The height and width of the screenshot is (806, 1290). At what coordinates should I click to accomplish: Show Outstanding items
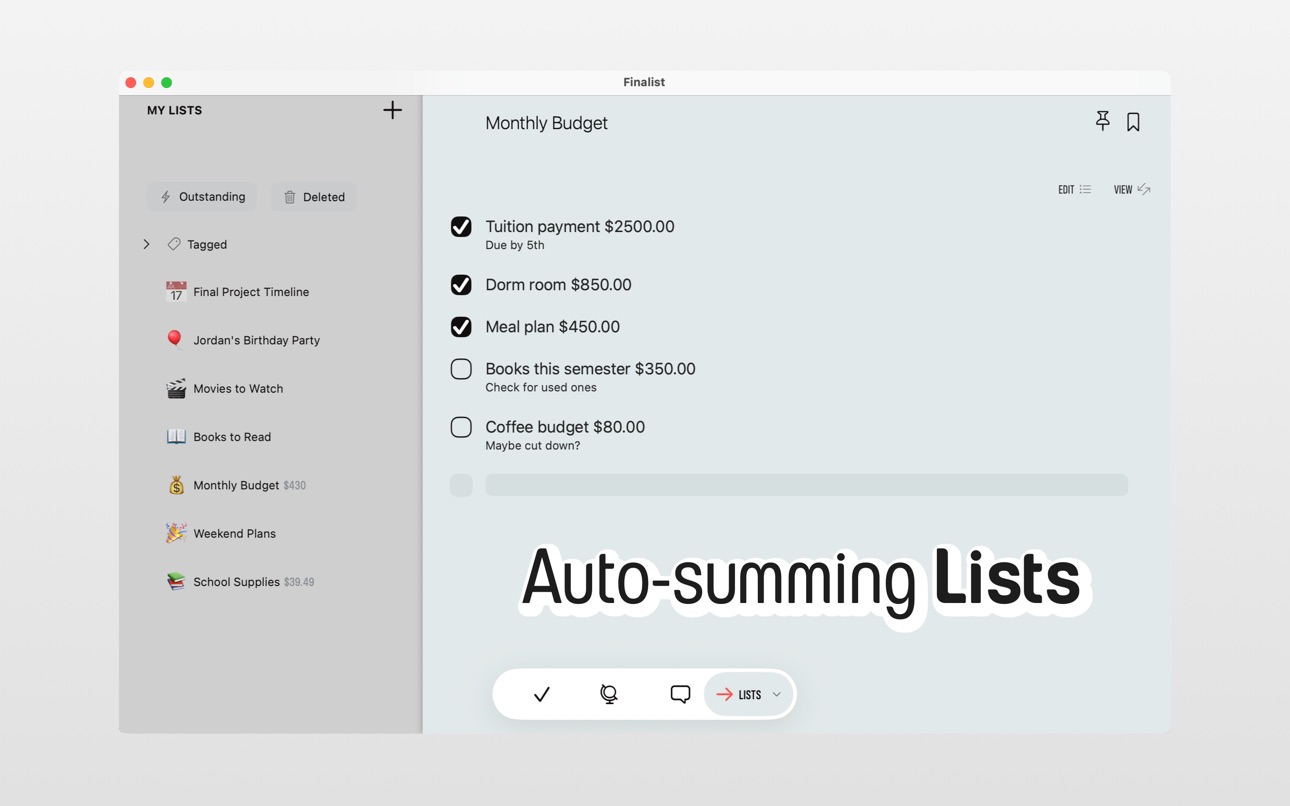coord(202,197)
